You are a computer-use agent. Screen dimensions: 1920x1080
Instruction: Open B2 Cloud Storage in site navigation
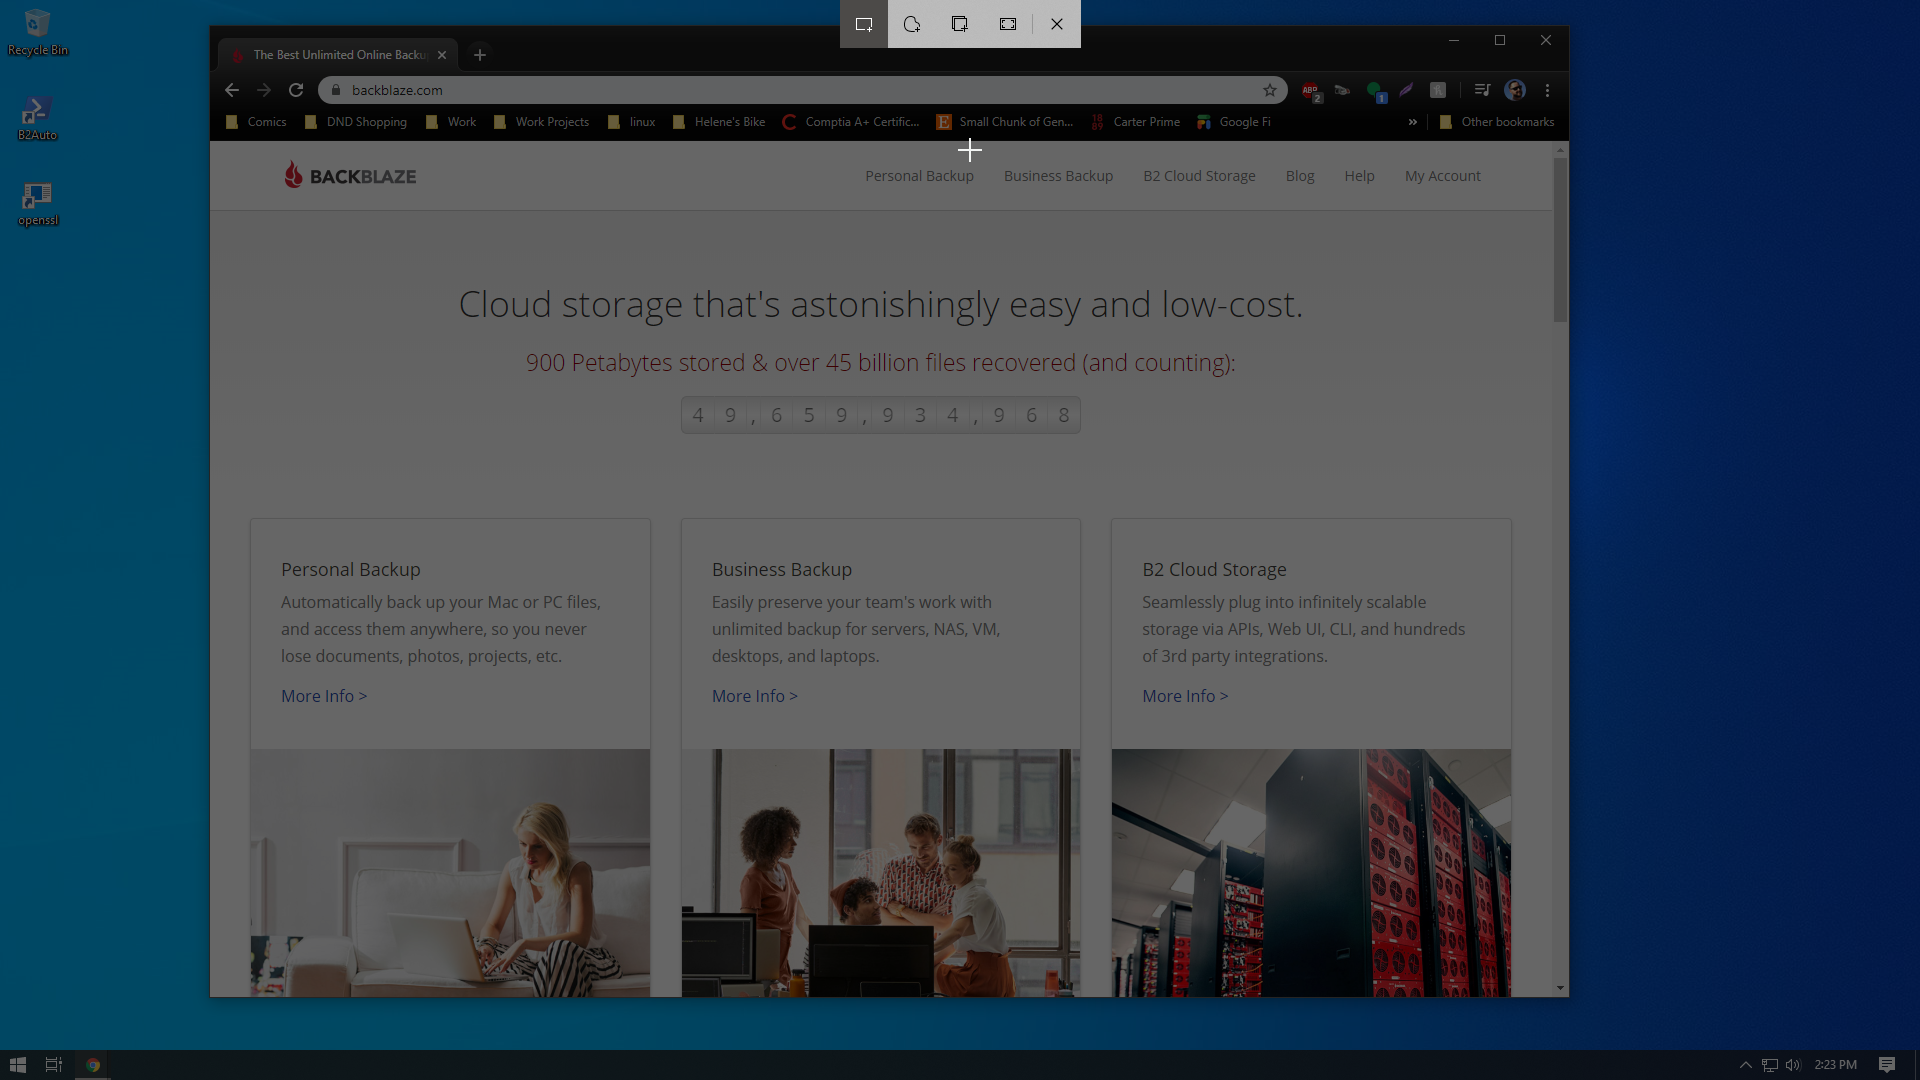pyautogui.click(x=1199, y=176)
